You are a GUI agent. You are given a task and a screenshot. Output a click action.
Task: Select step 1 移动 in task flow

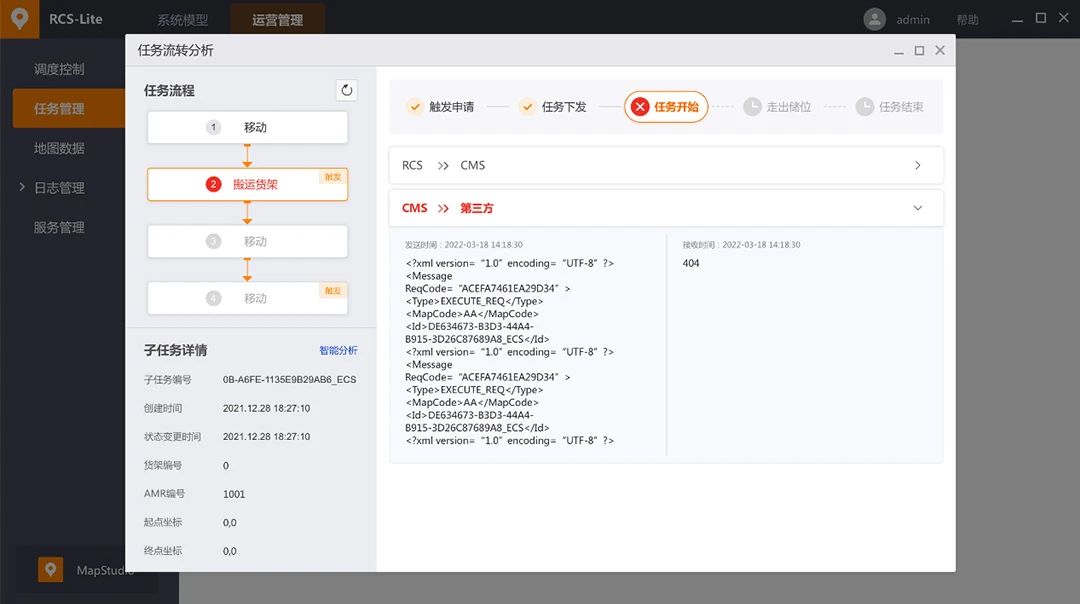coord(247,127)
